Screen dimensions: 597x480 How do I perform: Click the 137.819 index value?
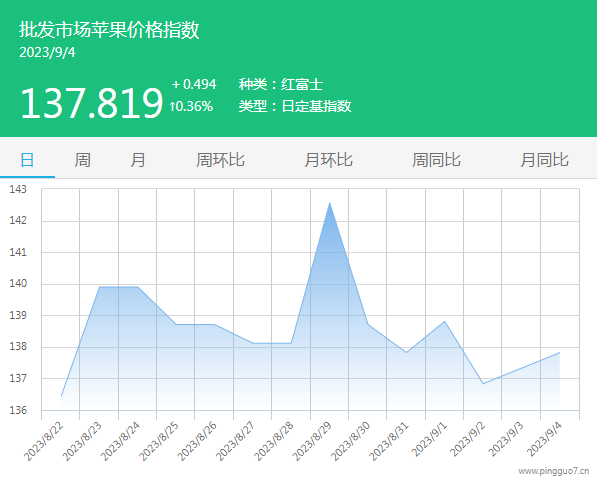point(91,103)
